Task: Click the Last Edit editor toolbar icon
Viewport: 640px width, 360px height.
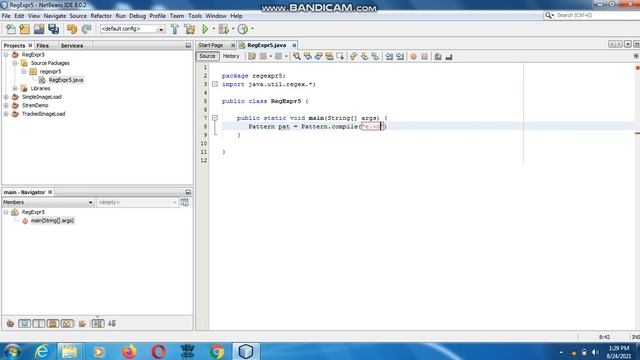Action: pos(252,56)
